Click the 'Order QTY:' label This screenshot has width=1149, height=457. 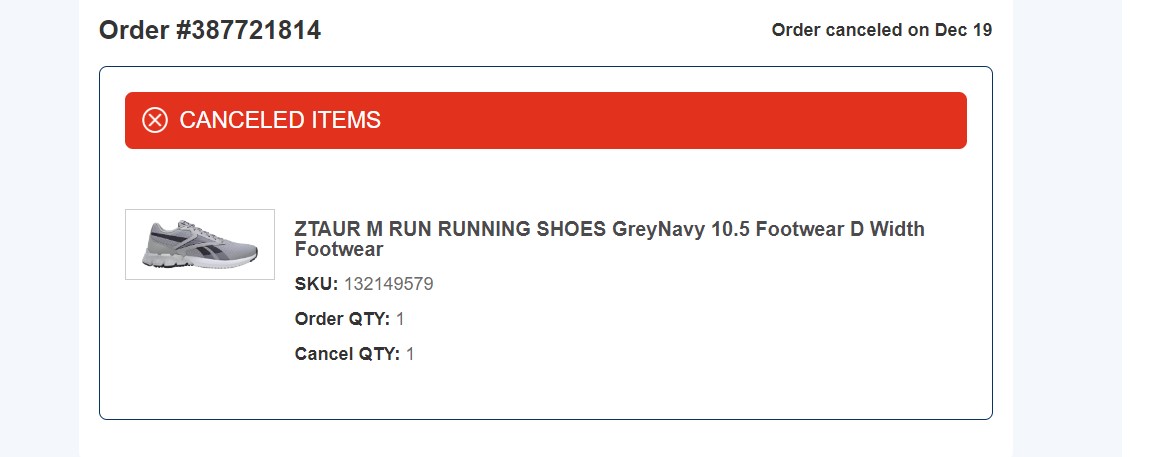pos(342,319)
